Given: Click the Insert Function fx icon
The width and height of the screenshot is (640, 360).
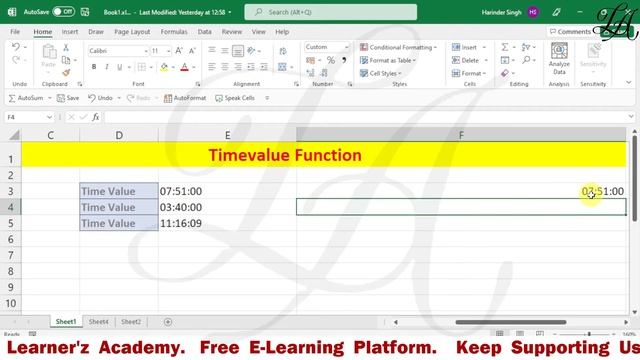Looking at the screenshot, I should tap(96, 117).
